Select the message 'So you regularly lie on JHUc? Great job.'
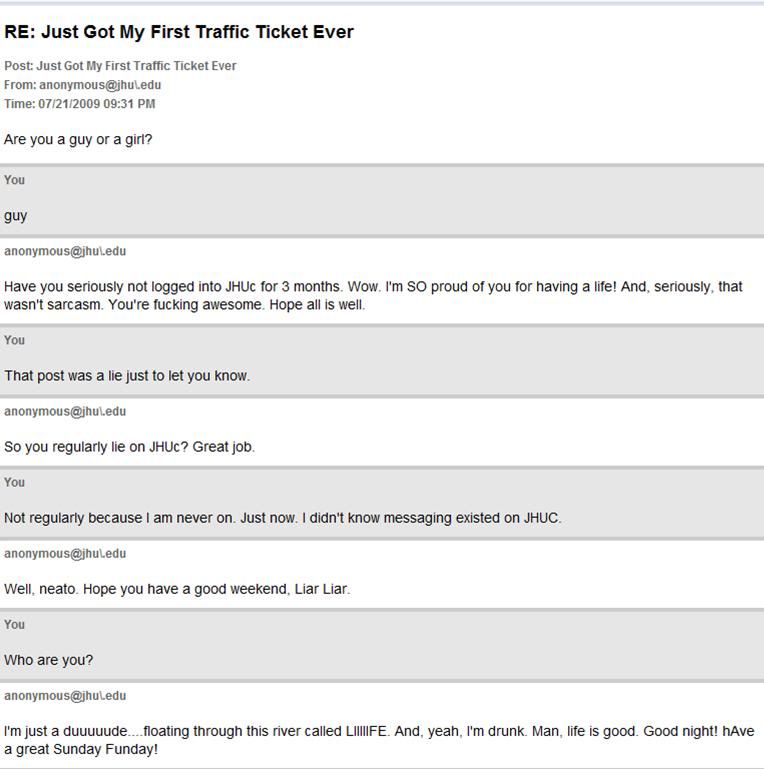Screen dimensions: 764x769 pyautogui.click(x=129, y=447)
